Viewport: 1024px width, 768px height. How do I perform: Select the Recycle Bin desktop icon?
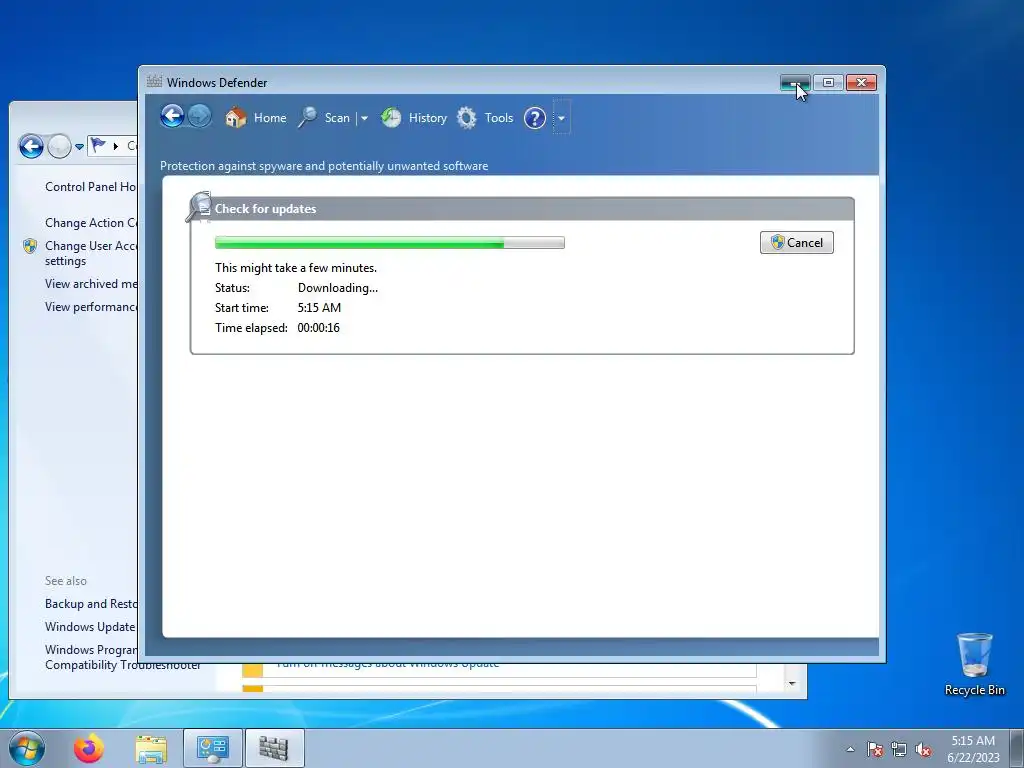click(974, 664)
